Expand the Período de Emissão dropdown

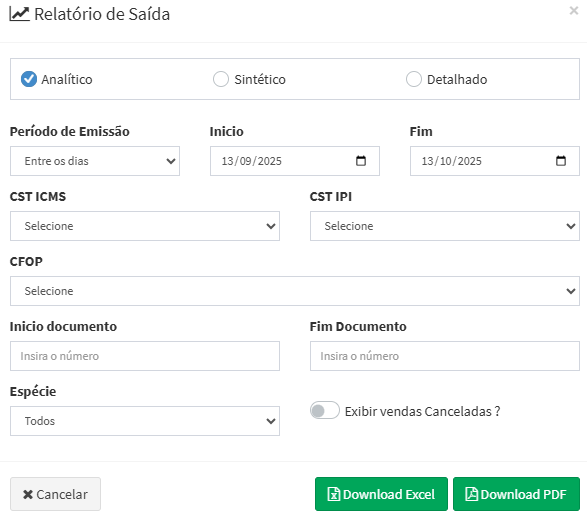95,161
